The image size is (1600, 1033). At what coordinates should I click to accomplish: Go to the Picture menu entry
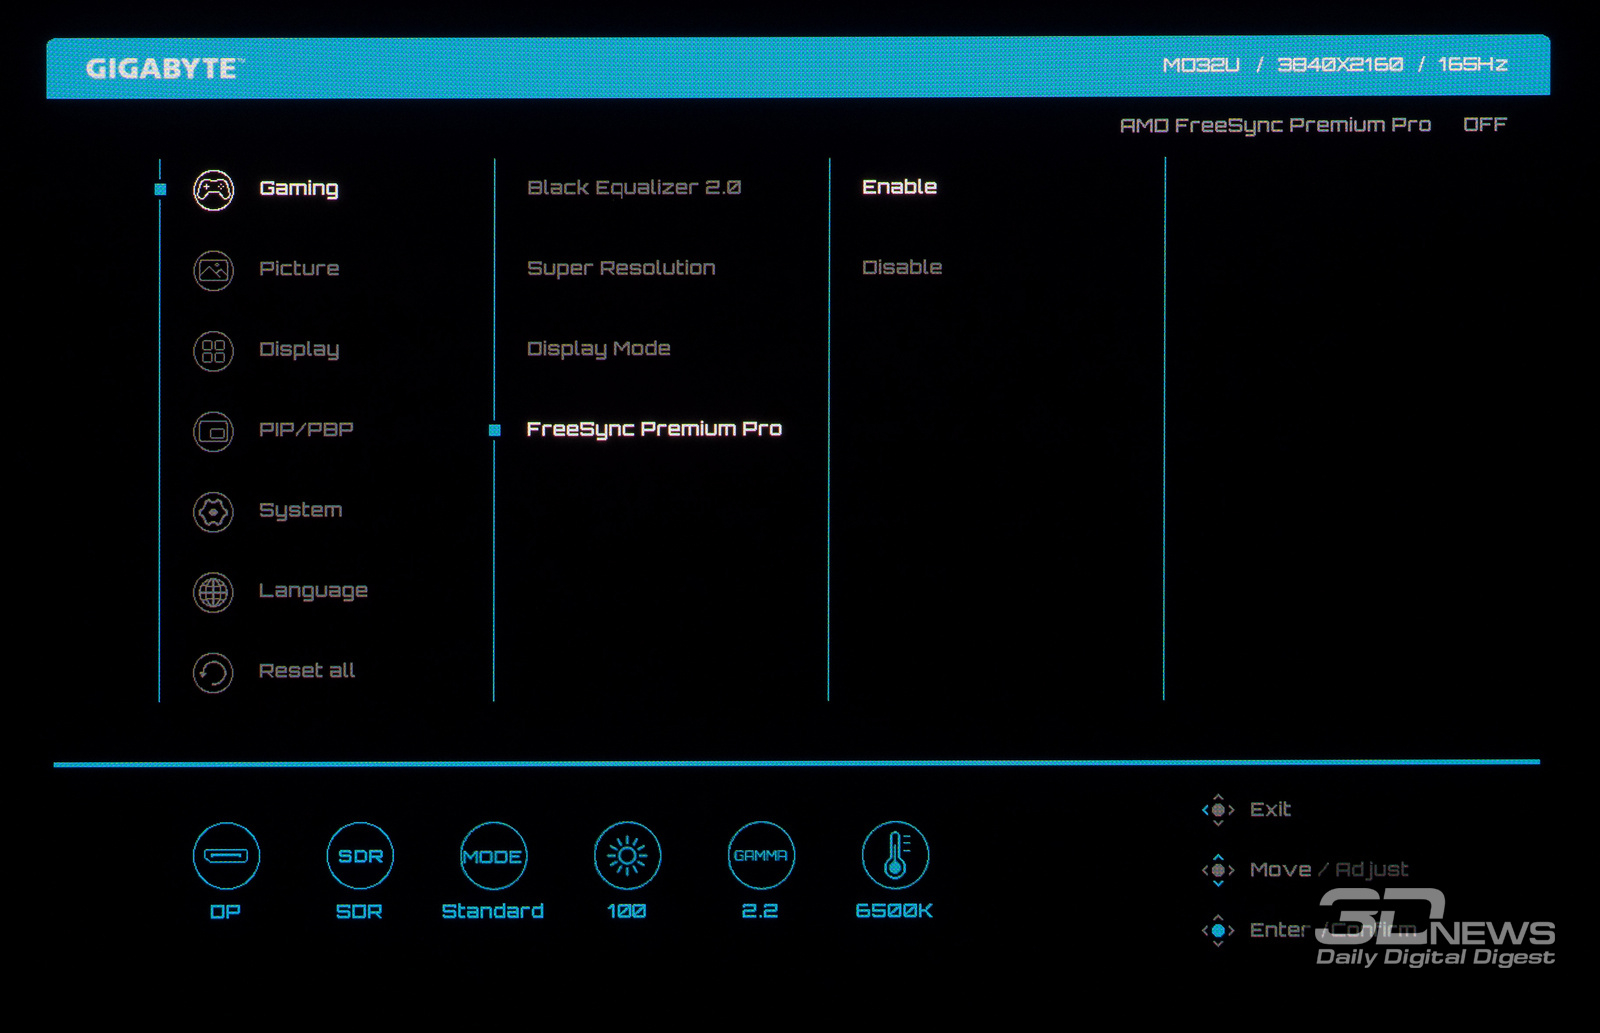[299, 268]
